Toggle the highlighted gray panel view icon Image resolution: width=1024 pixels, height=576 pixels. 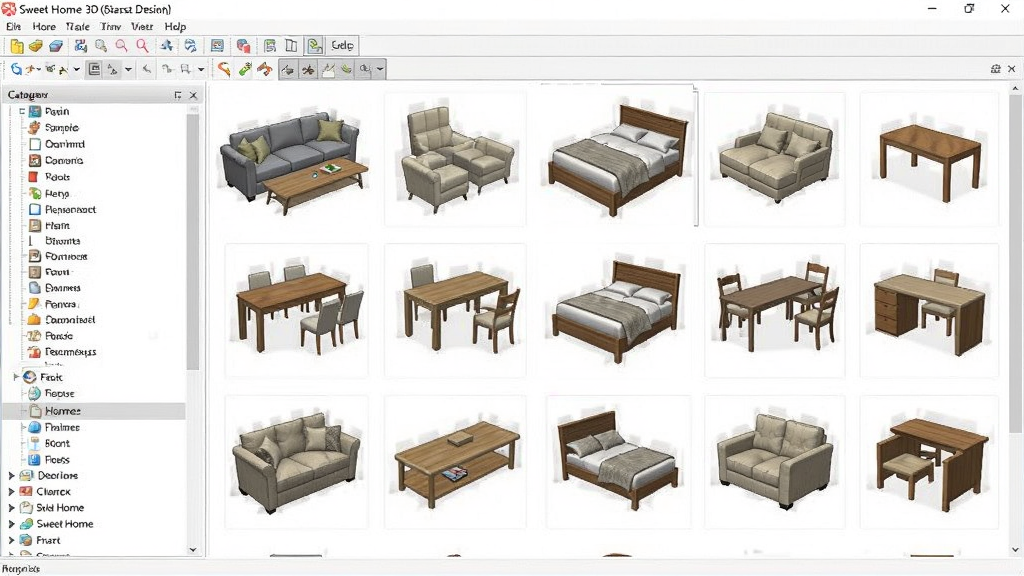point(94,69)
